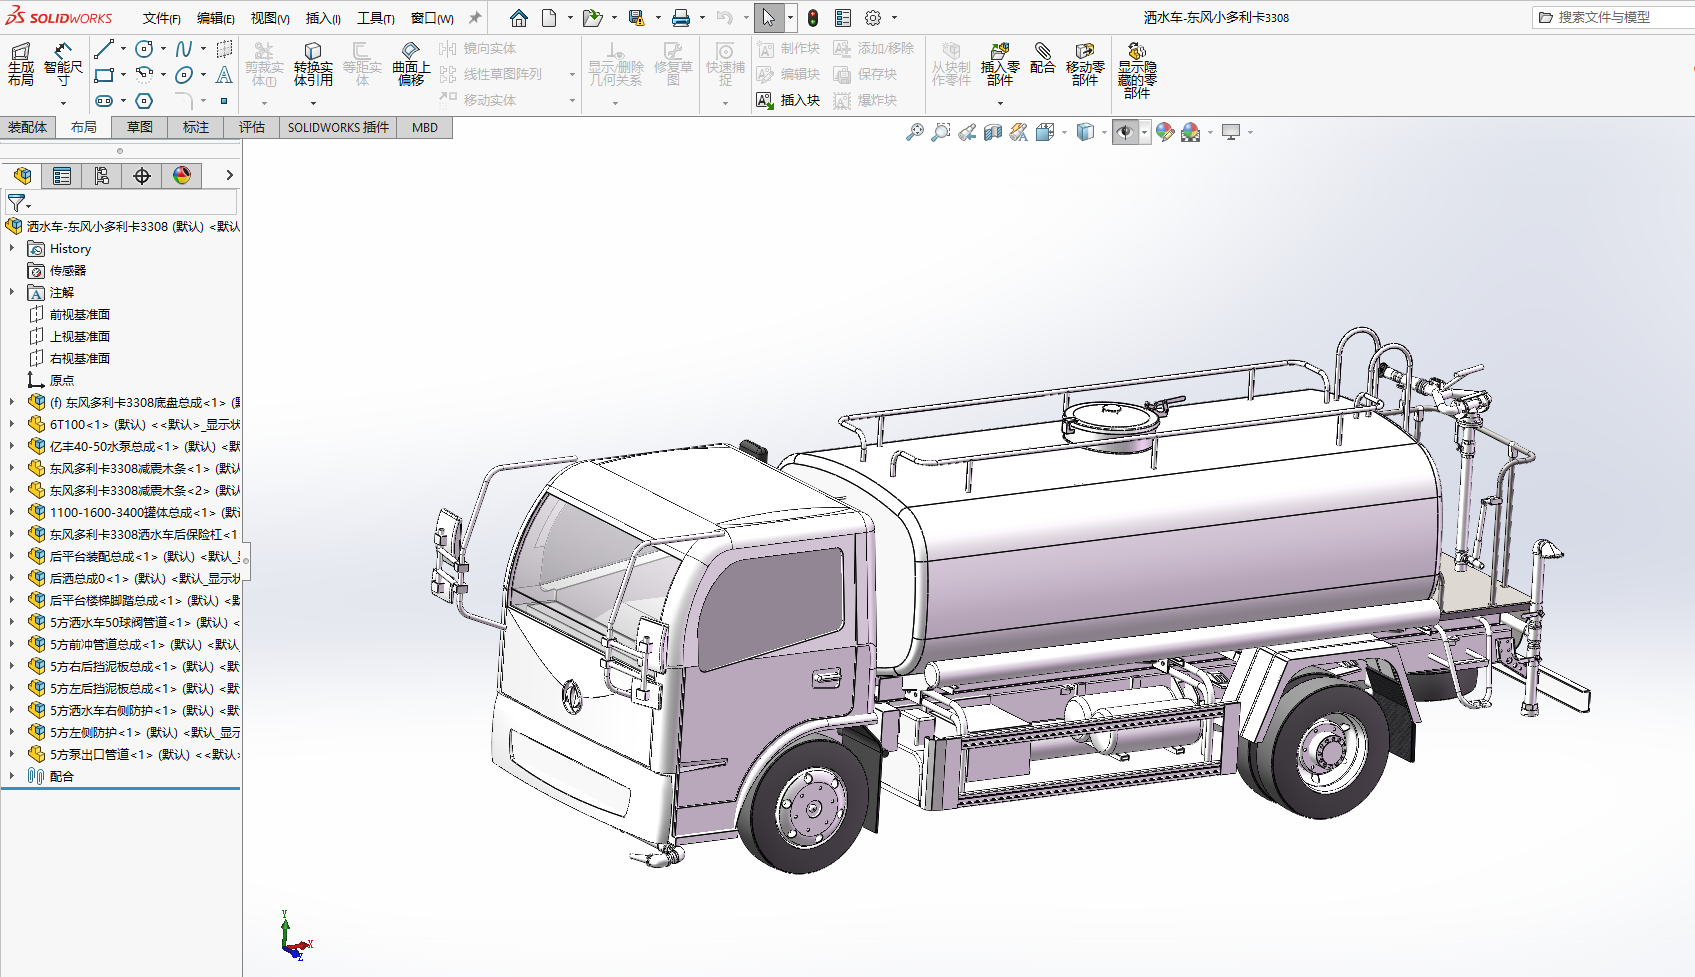The width and height of the screenshot is (1695, 977).
Task: Click Zoom to Fit magnifier icon
Action: (x=914, y=132)
